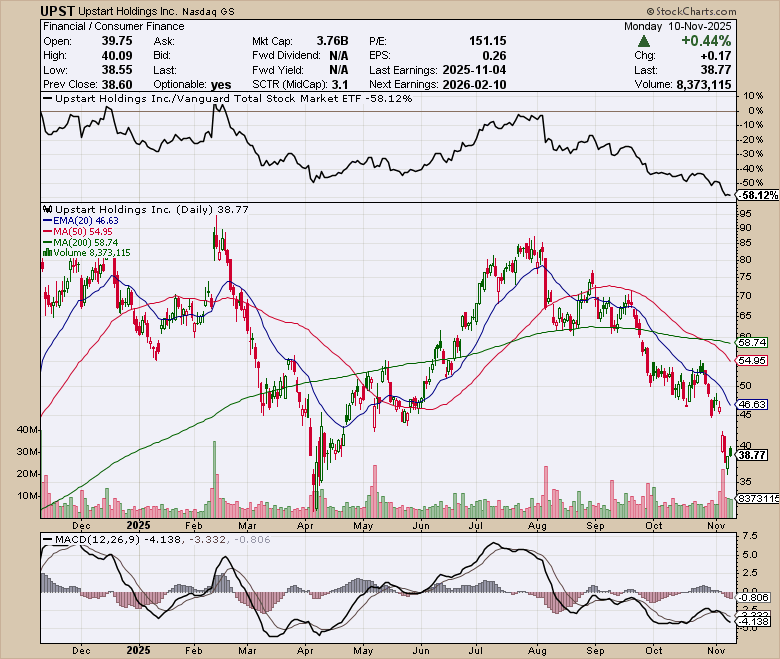The width and height of the screenshot is (780, 659).
Task: Click the P/E value 151.15
Action: [x=488, y=41]
